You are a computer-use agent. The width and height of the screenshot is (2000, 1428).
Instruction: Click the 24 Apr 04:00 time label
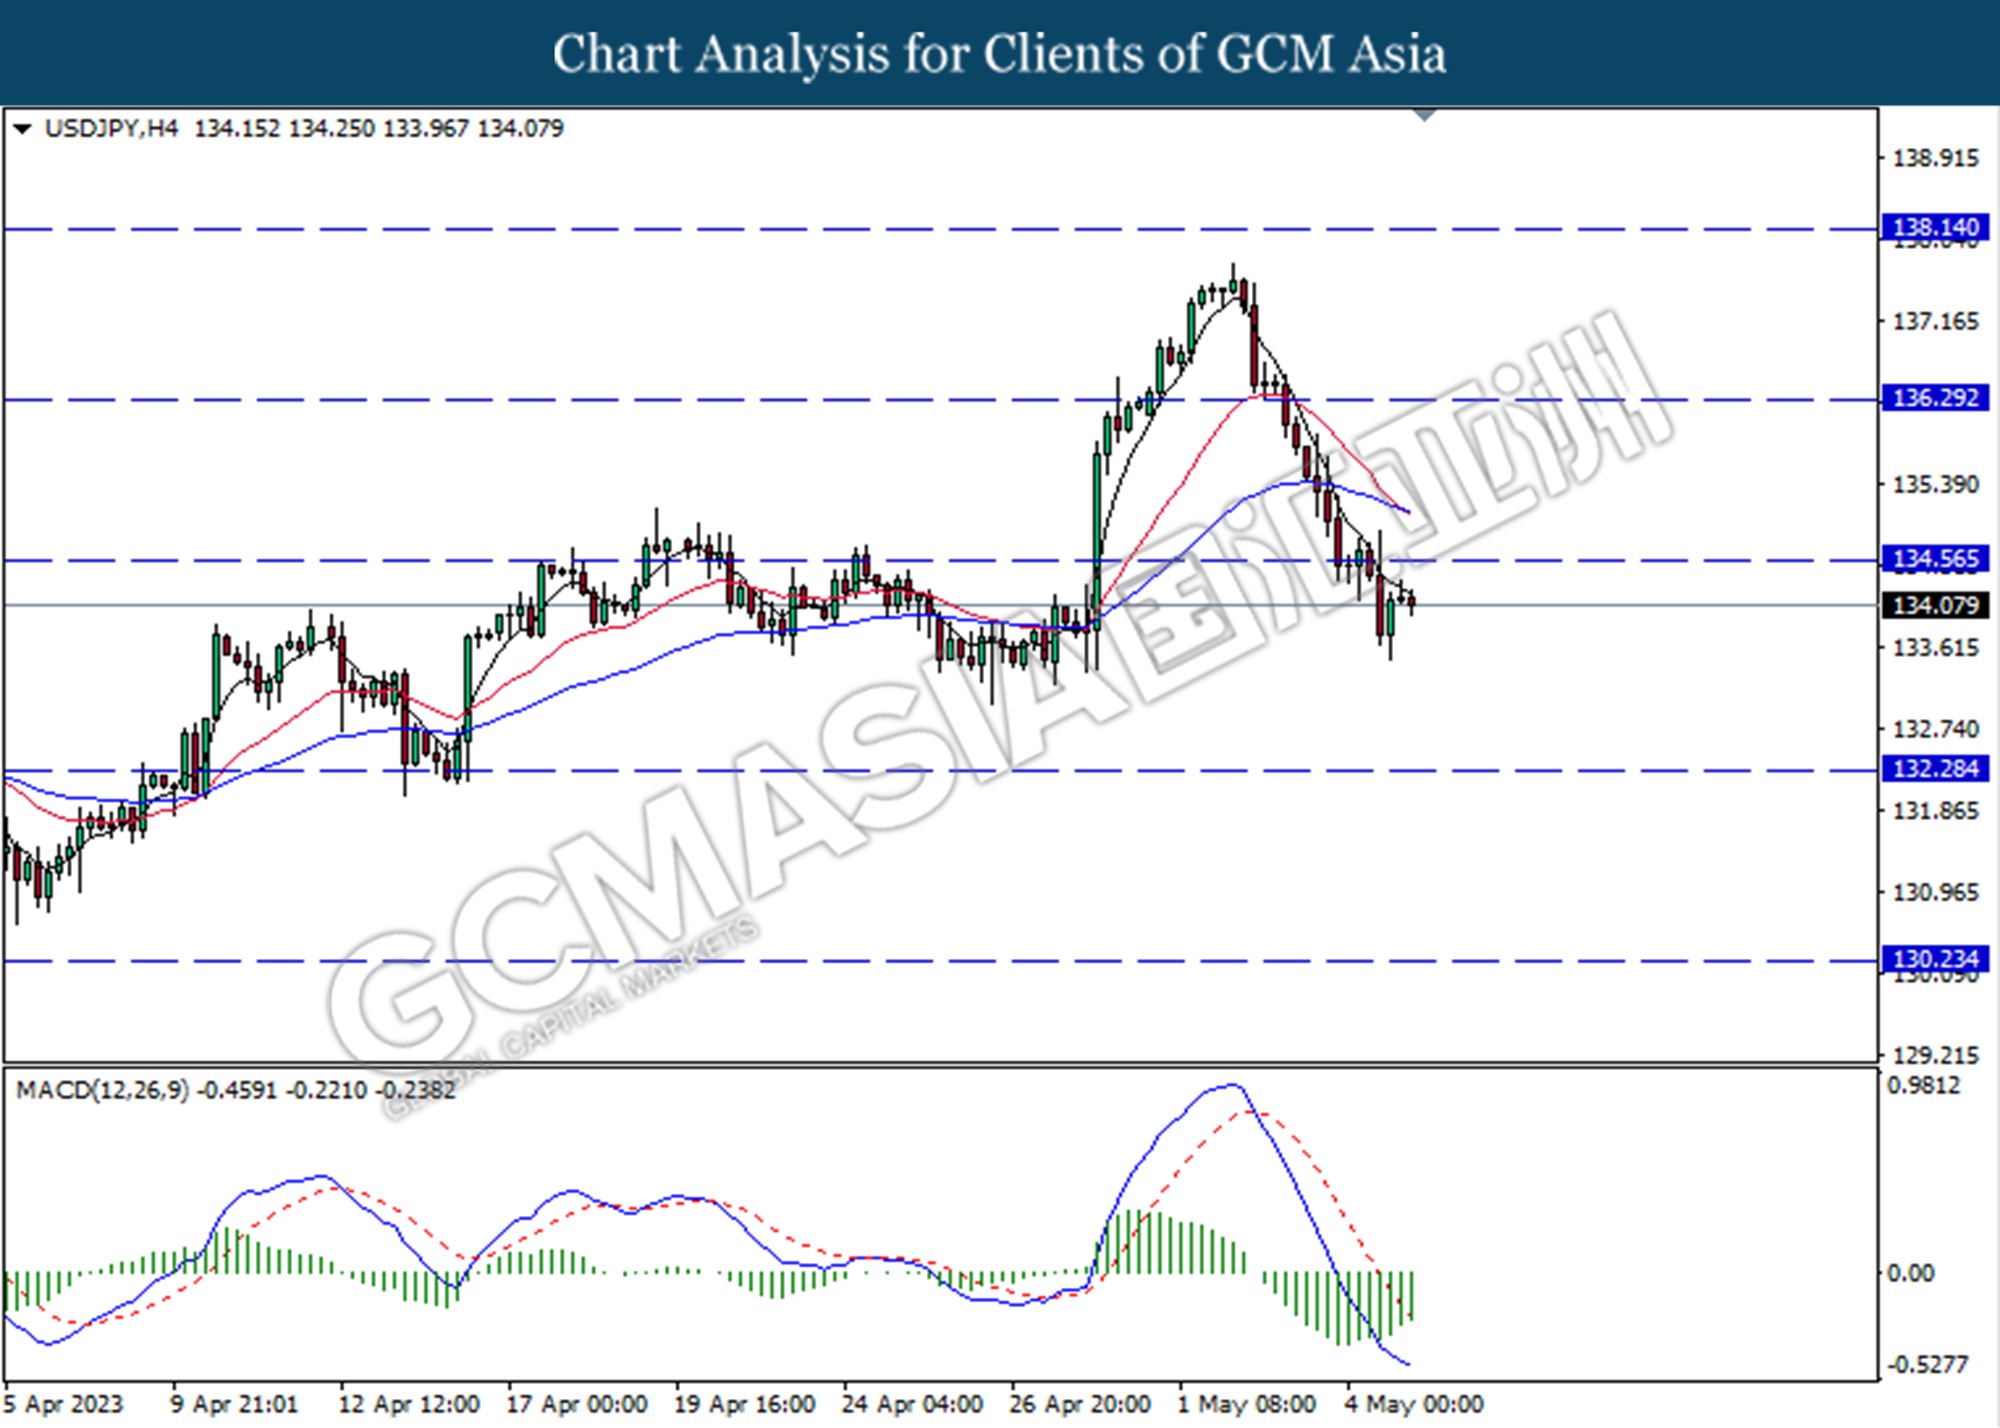tap(913, 1404)
